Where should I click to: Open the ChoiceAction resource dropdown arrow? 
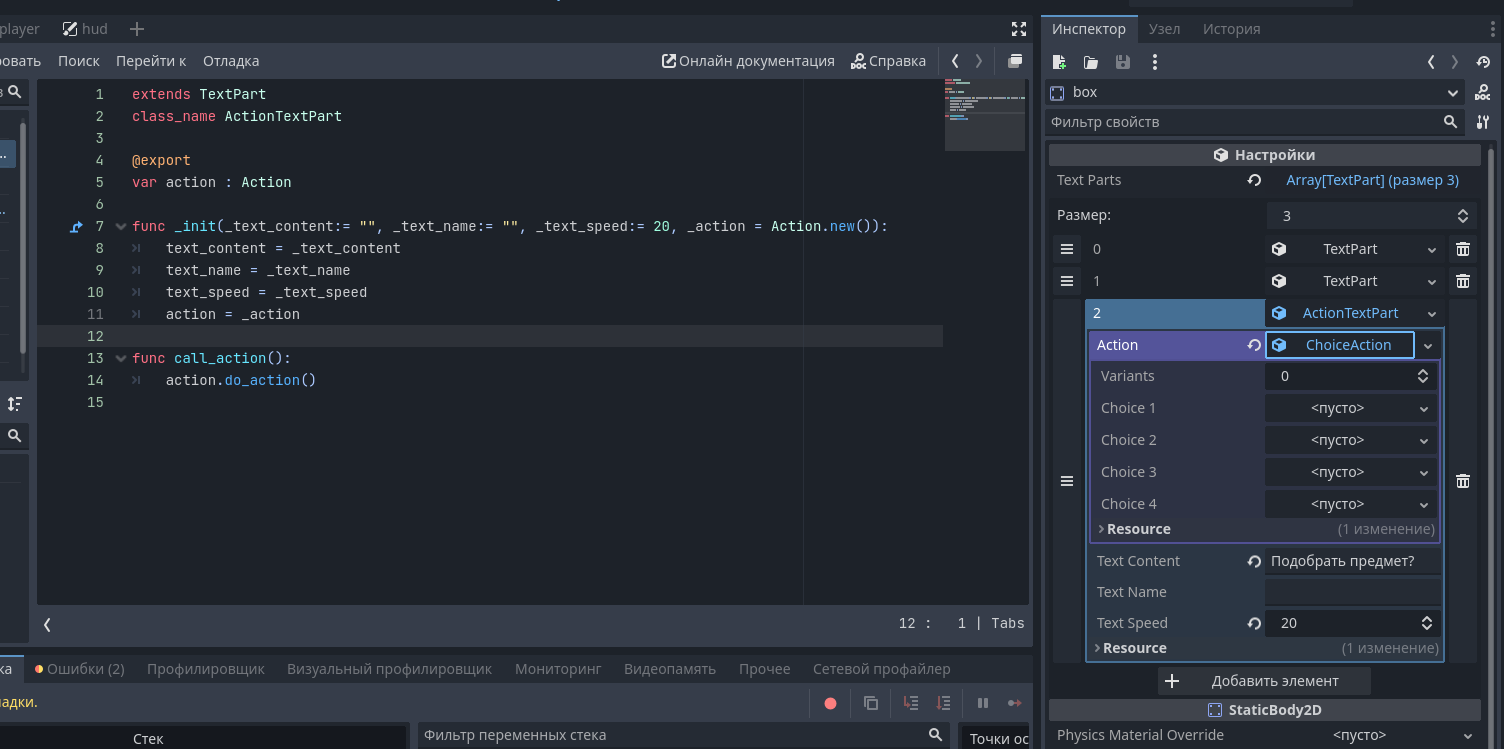1428,345
